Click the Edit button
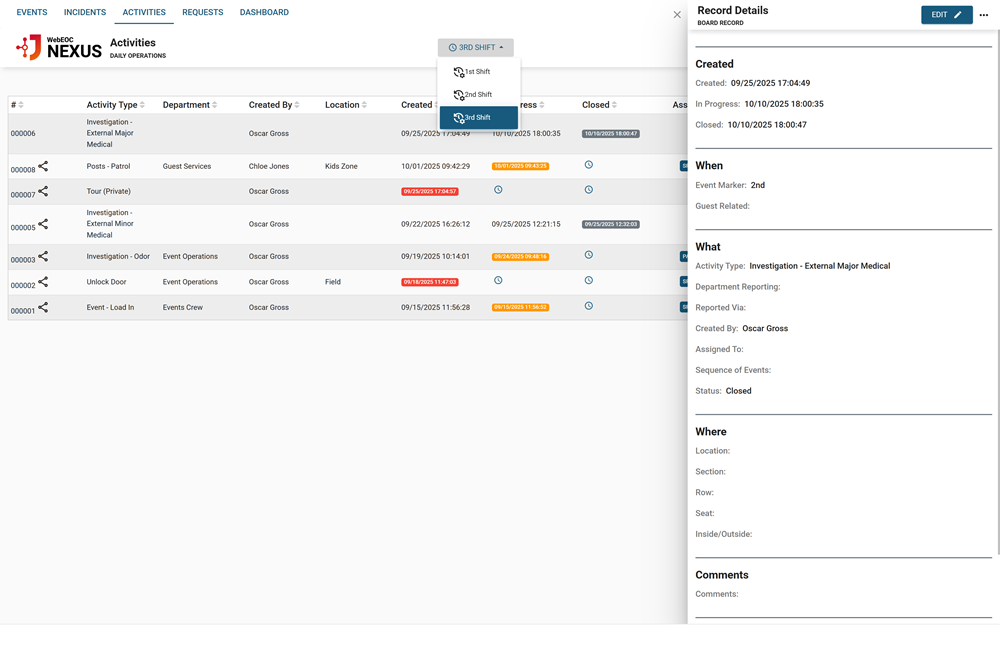Screen dimensions: 1000x646 (946, 15)
